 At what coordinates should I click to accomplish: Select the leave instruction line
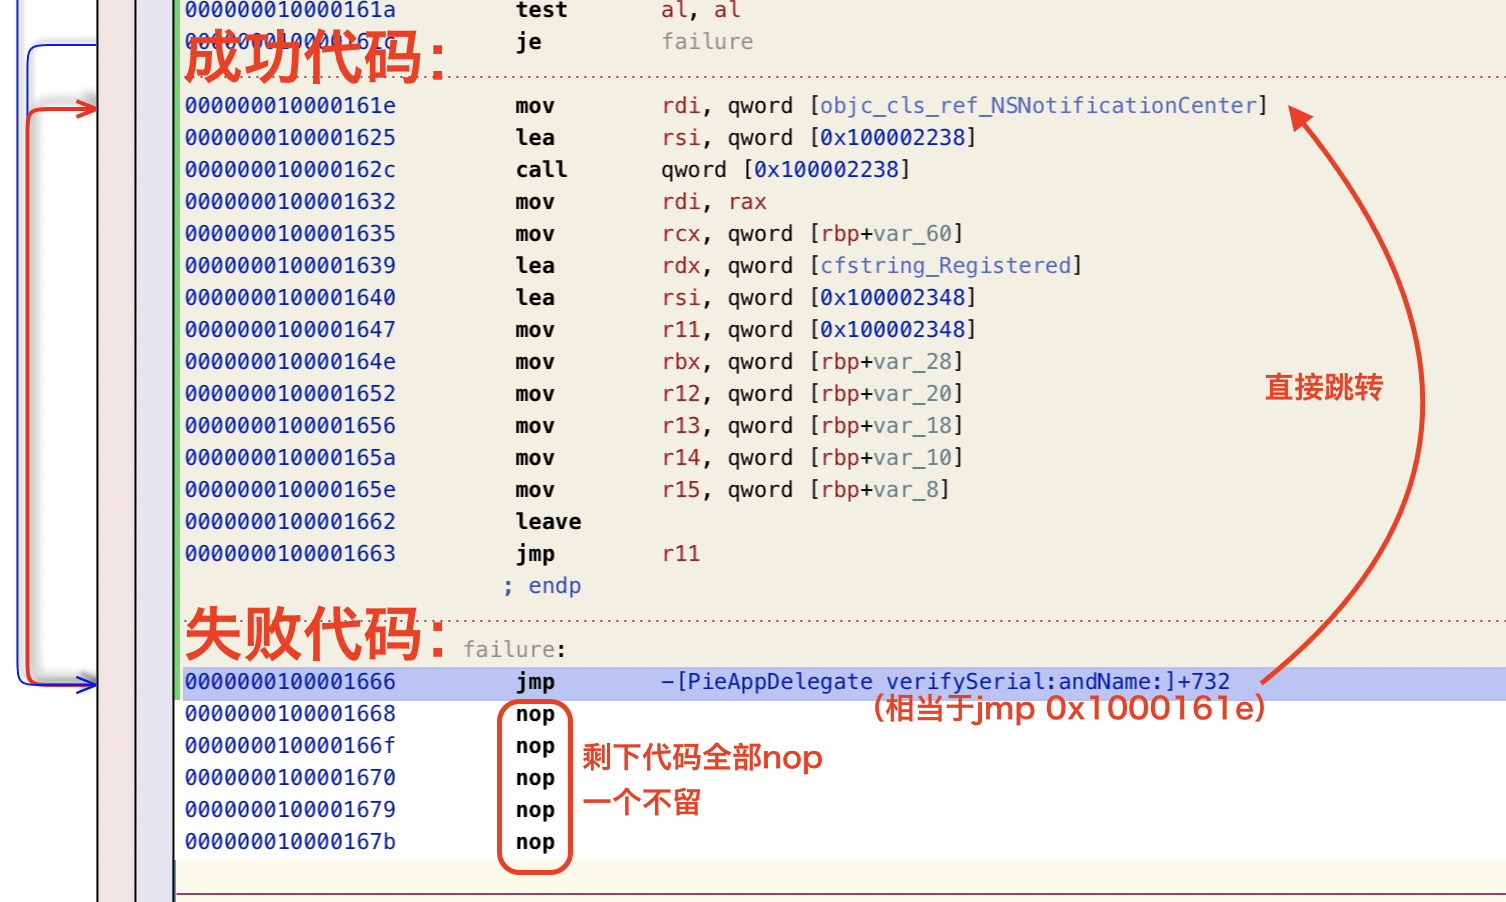pos(548,522)
